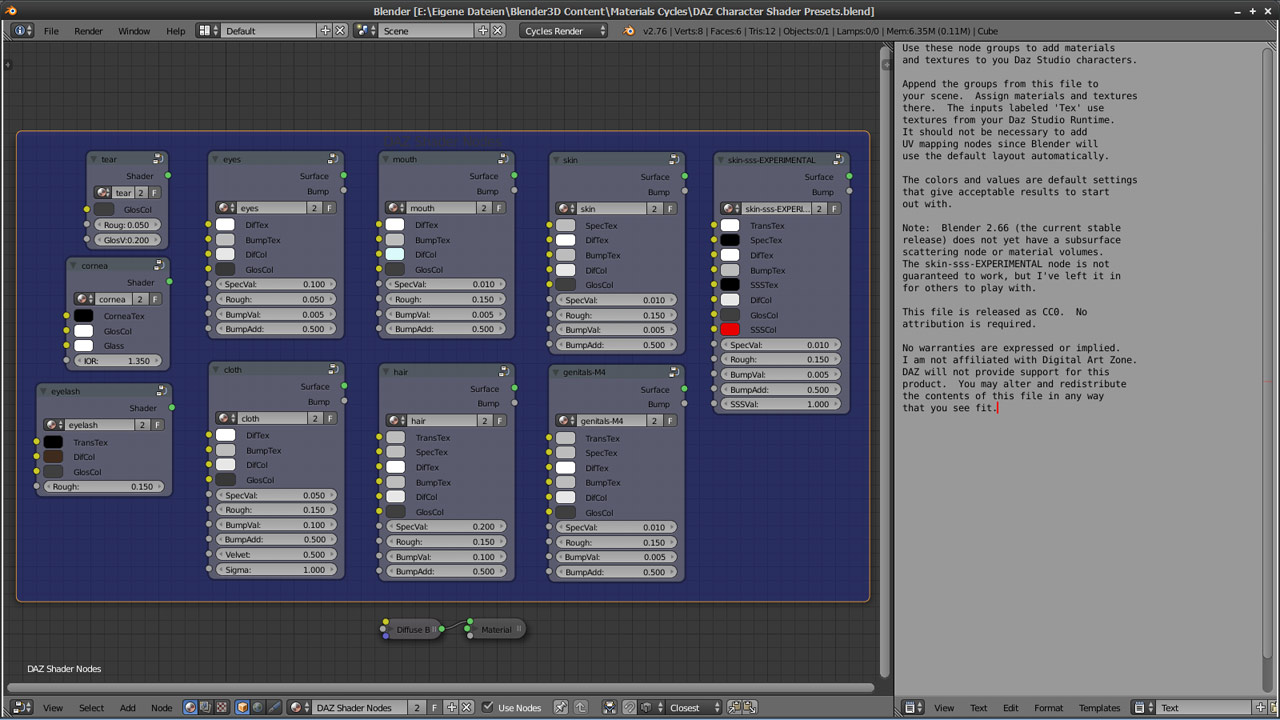Unlink the DAZ Shader Nodes material

coord(467,707)
